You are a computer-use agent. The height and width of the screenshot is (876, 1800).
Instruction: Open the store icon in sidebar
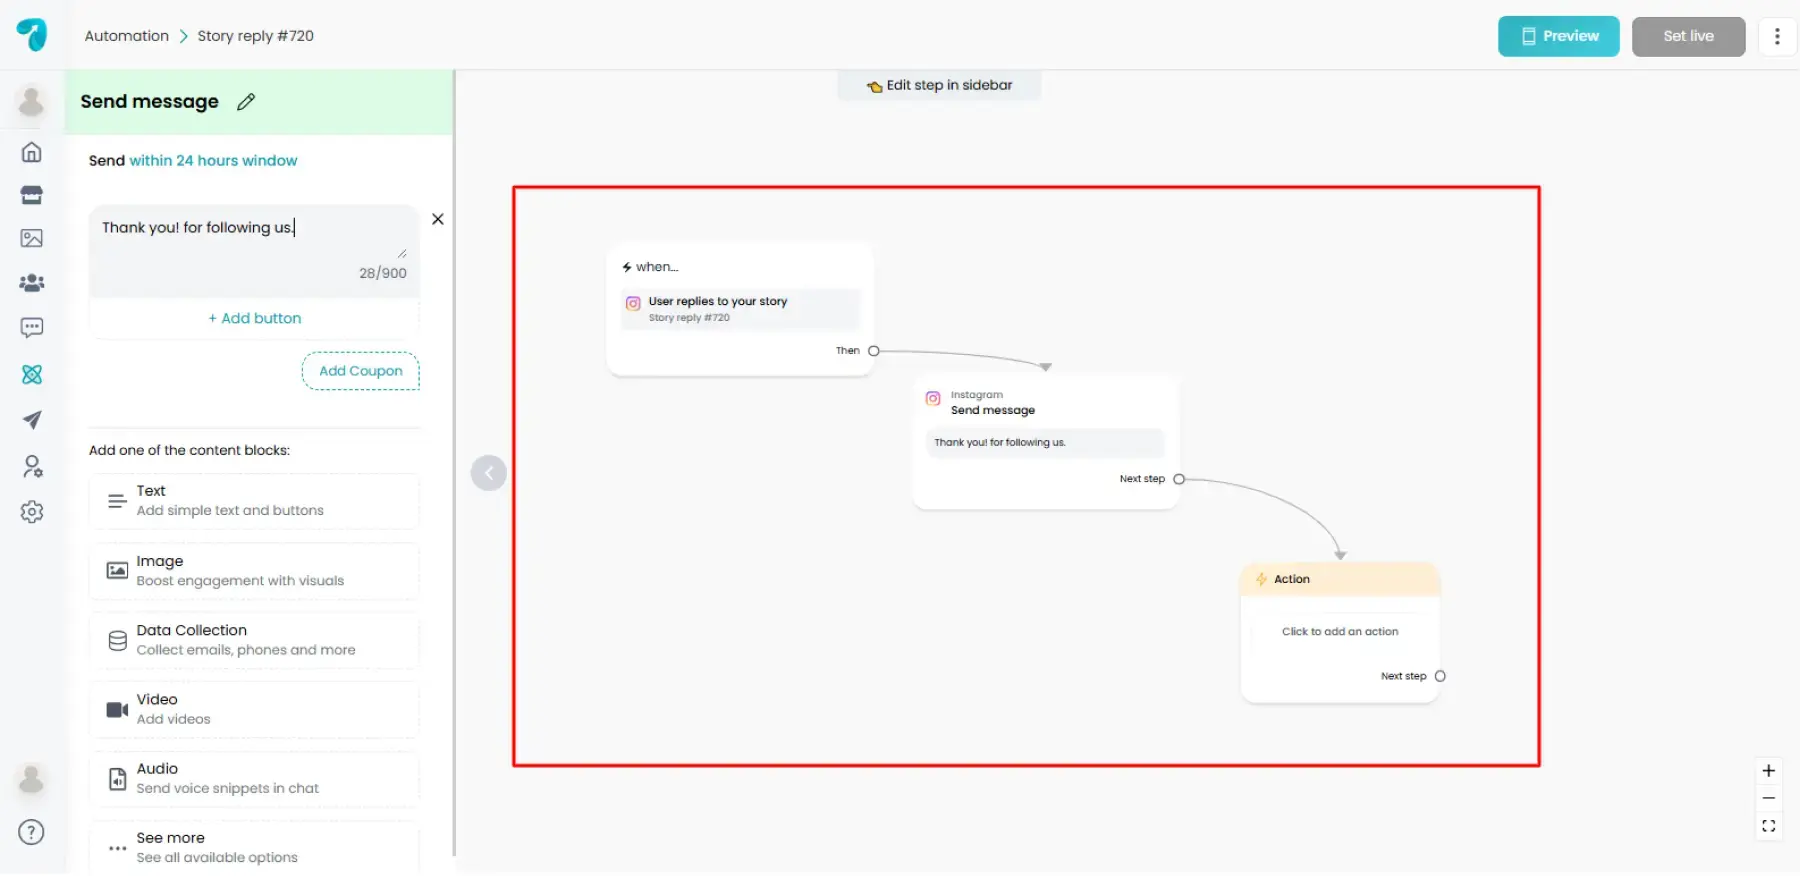[x=32, y=195]
